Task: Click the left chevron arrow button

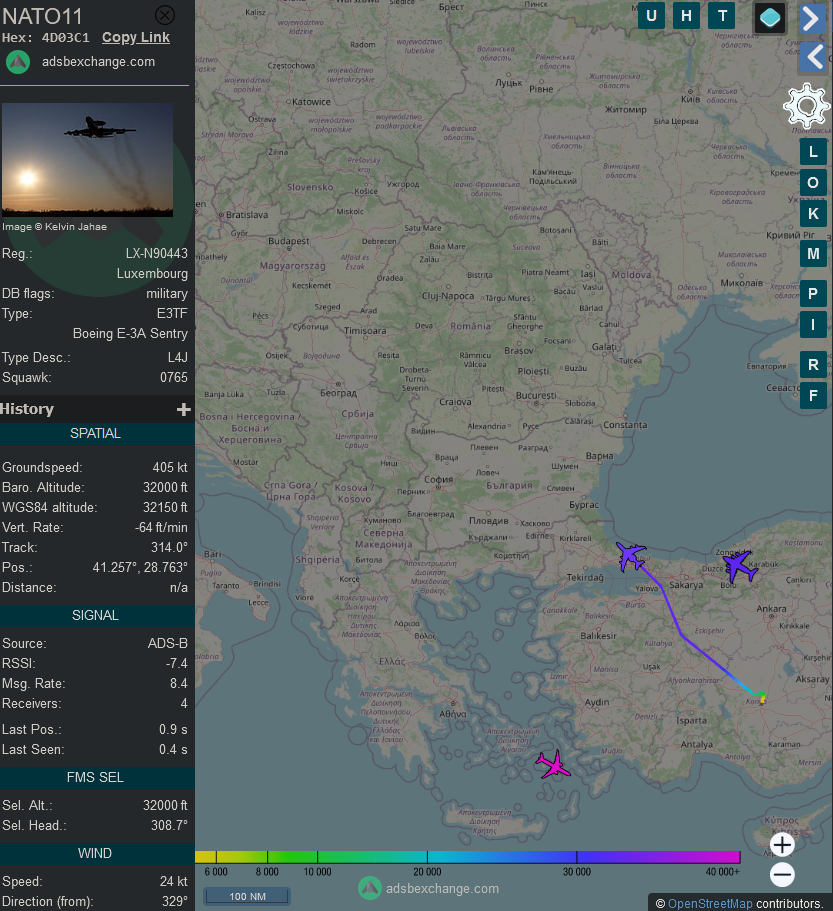Action: 812,57
